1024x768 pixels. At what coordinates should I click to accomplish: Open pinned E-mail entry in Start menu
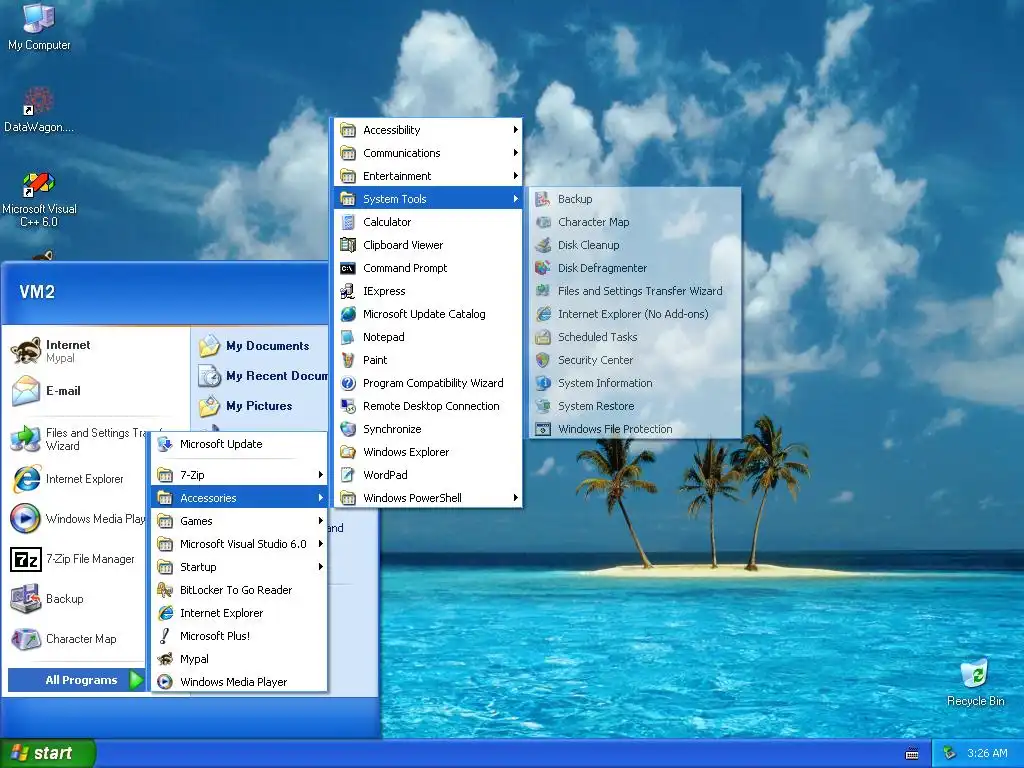(97, 391)
